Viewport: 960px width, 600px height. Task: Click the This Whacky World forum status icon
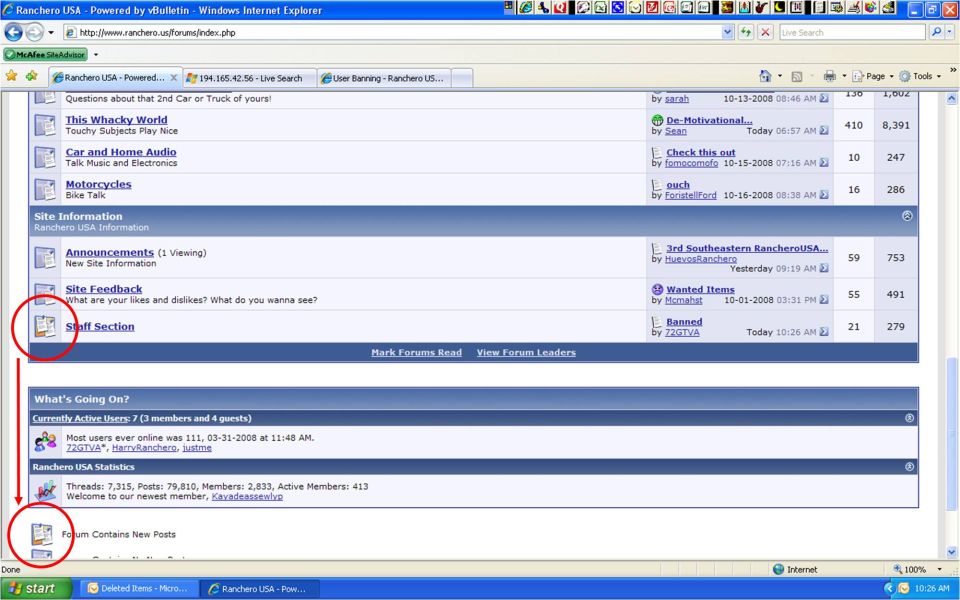coord(45,125)
